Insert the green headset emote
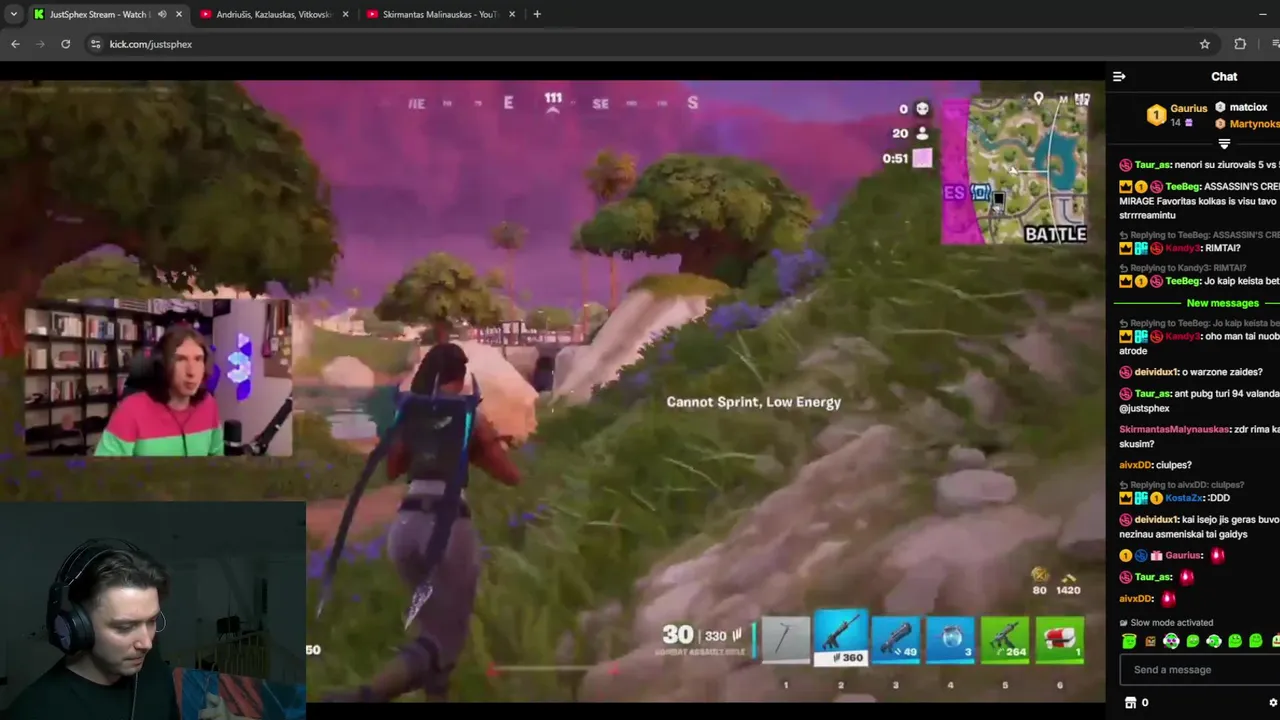 tap(1214, 641)
